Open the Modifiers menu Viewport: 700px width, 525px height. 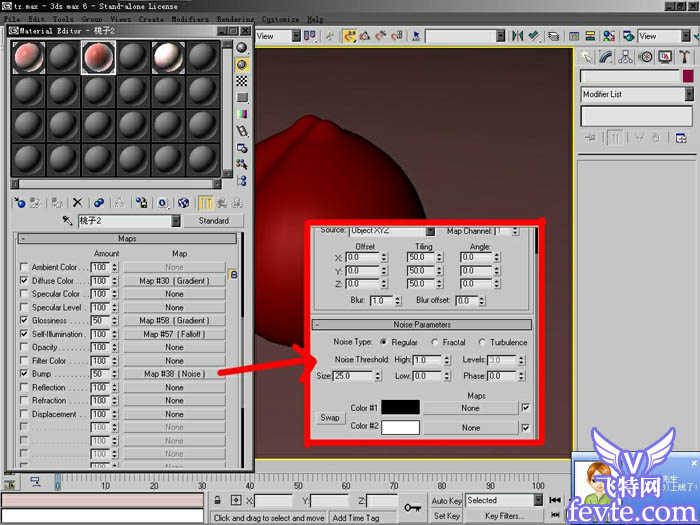click(x=190, y=19)
